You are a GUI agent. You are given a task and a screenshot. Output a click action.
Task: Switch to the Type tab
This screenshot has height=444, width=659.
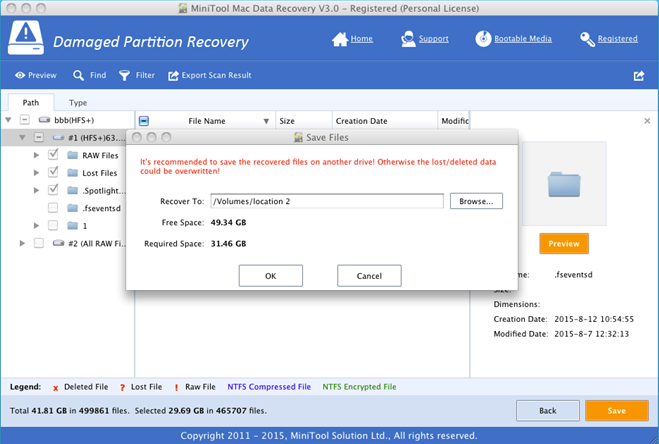pyautogui.click(x=78, y=103)
